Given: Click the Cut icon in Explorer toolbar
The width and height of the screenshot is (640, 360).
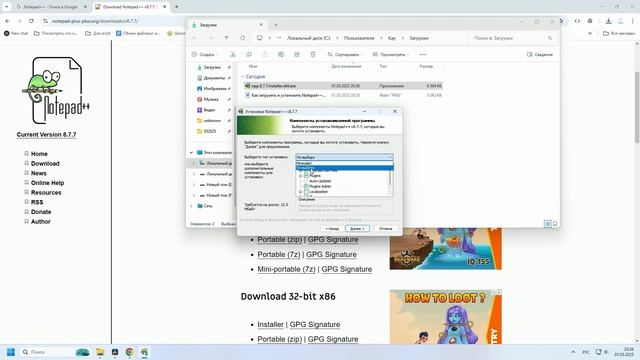Looking at the screenshot, I should [233, 54].
